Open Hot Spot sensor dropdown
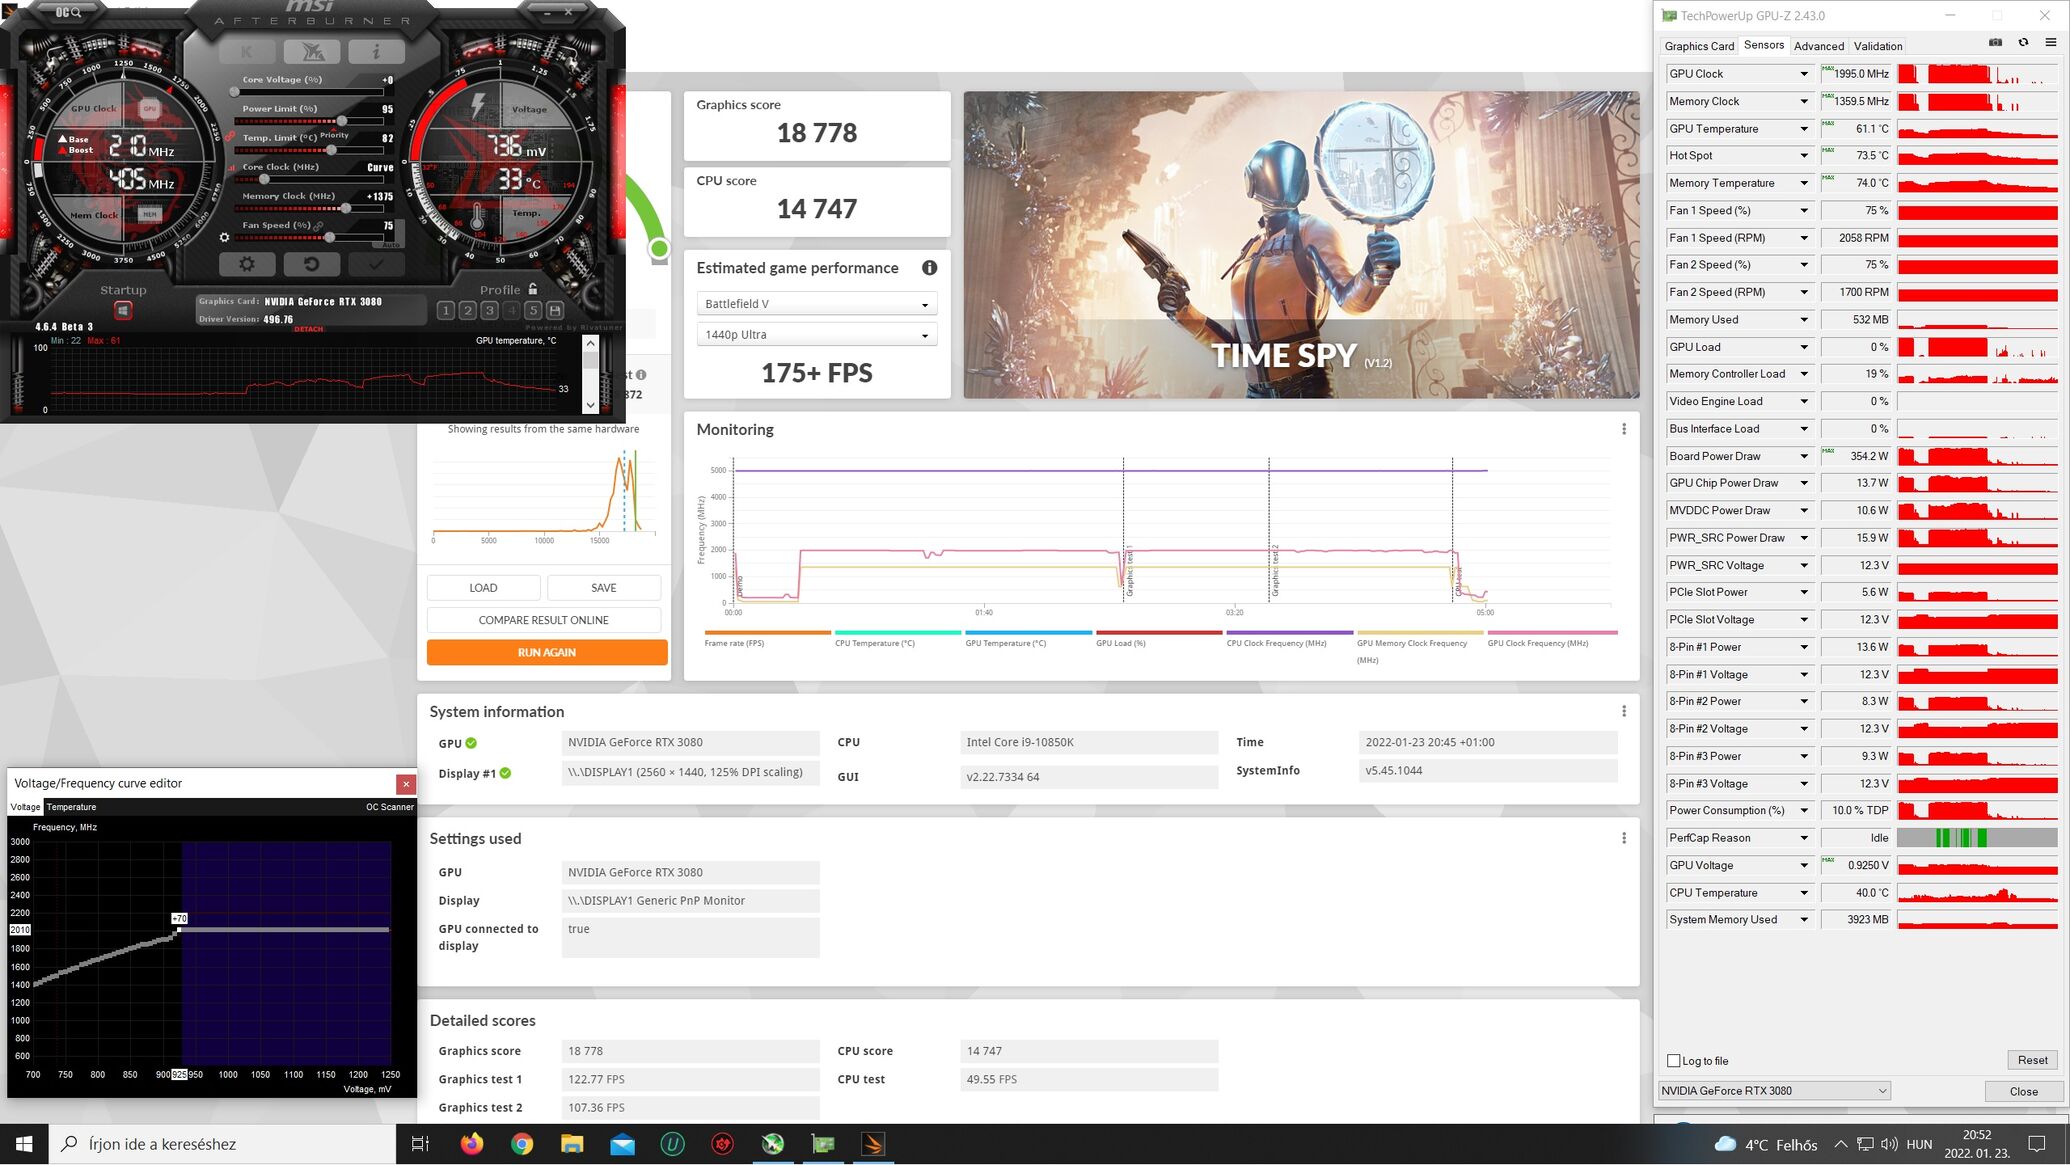Image resolution: width=2070 pixels, height=1165 pixels. tap(1804, 156)
